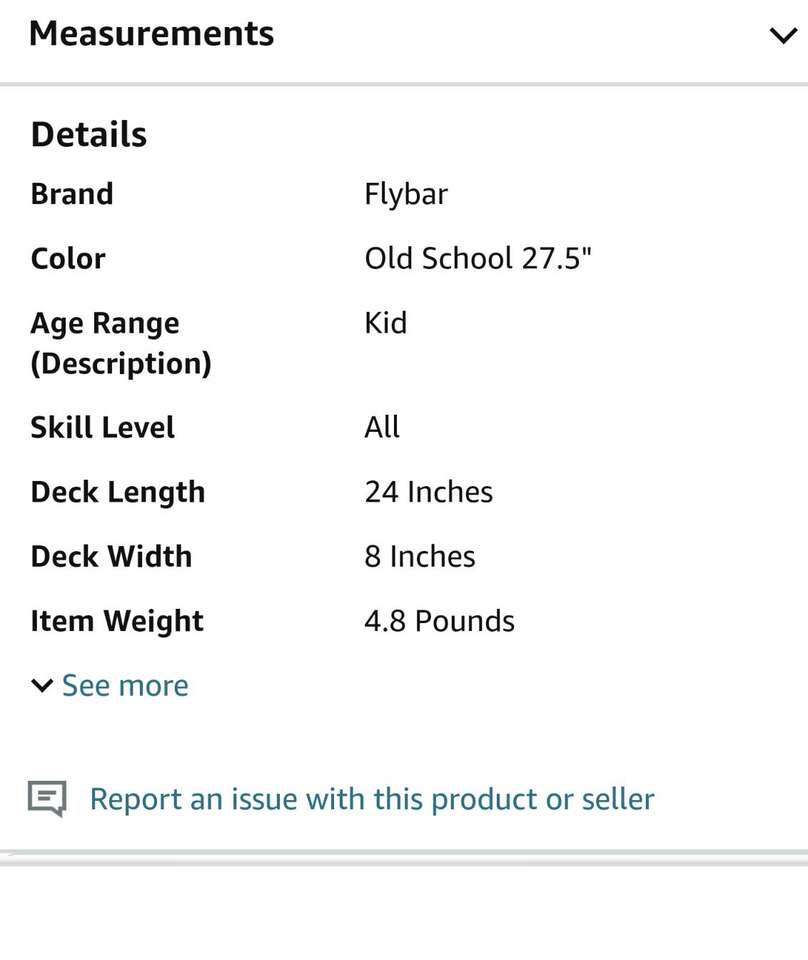
Task: Click the Deck Length label
Action: pos(118,492)
